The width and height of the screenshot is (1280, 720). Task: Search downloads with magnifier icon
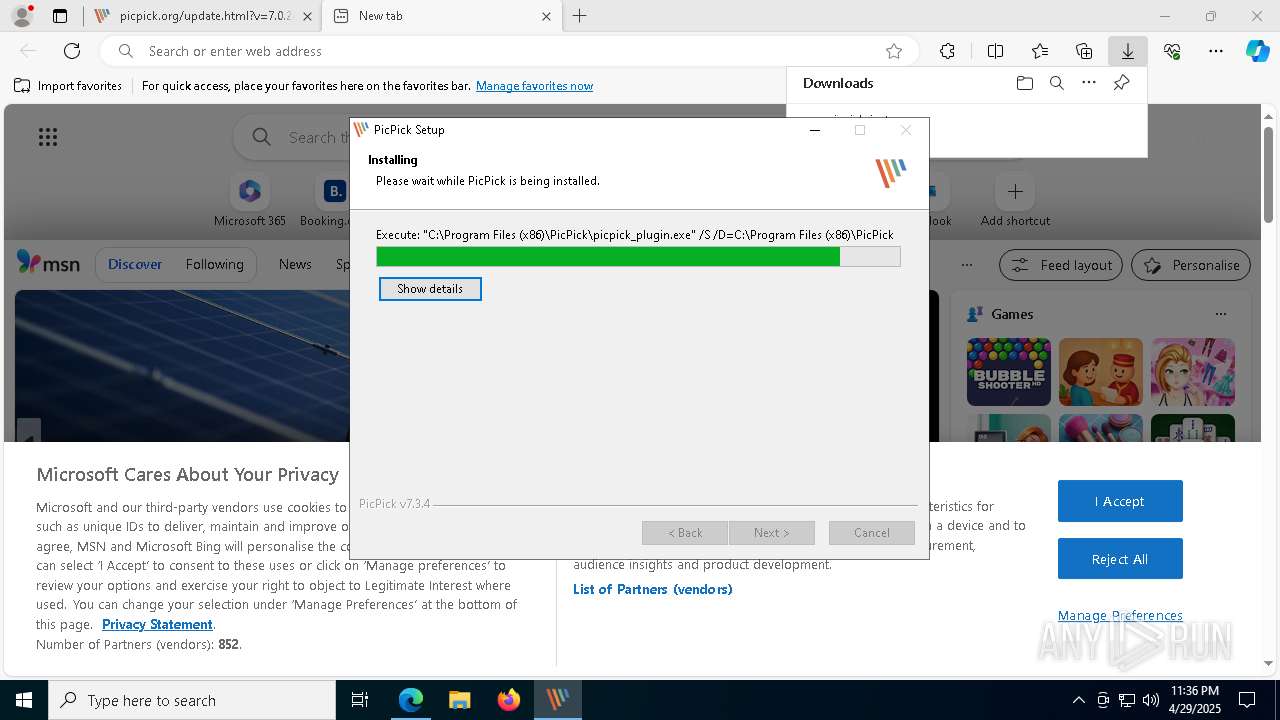(1057, 83)
